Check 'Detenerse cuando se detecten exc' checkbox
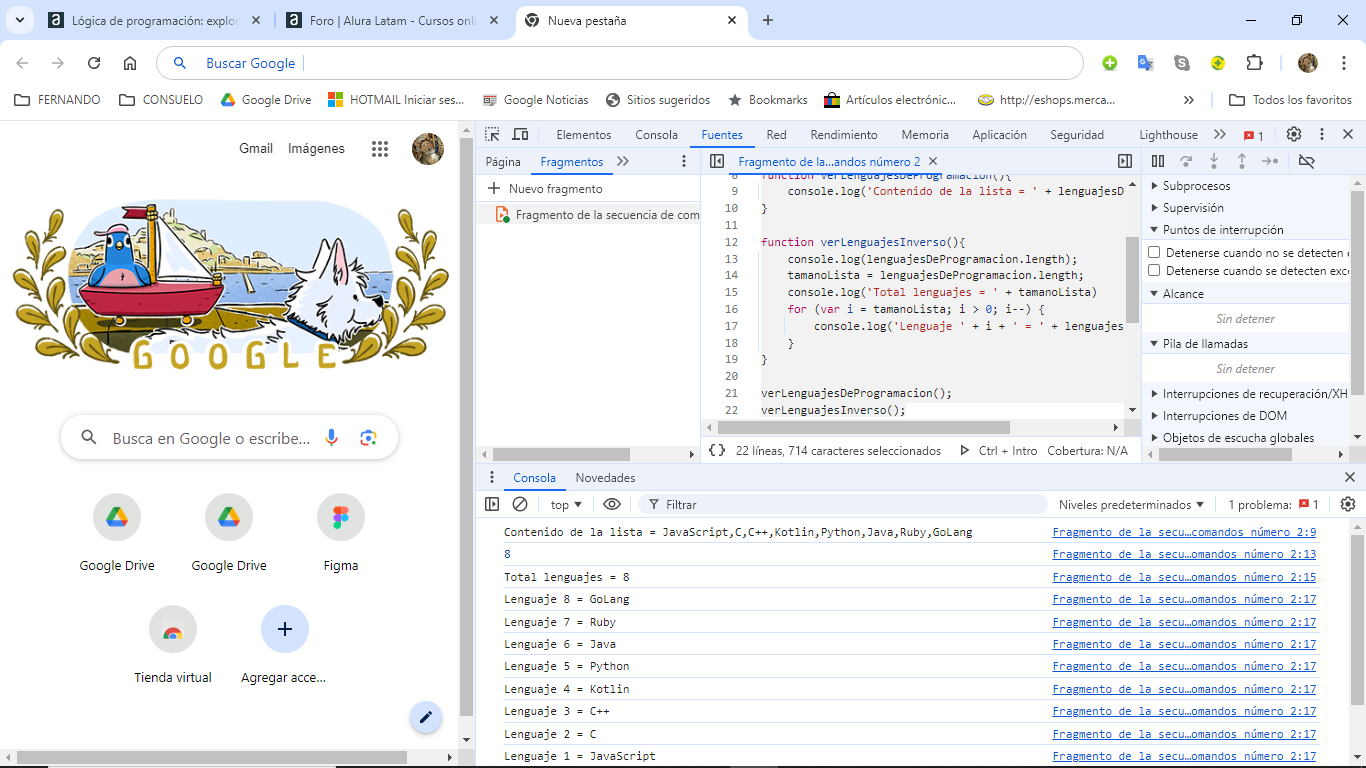Screen dimensions: 1366x768 (1154, 271)
